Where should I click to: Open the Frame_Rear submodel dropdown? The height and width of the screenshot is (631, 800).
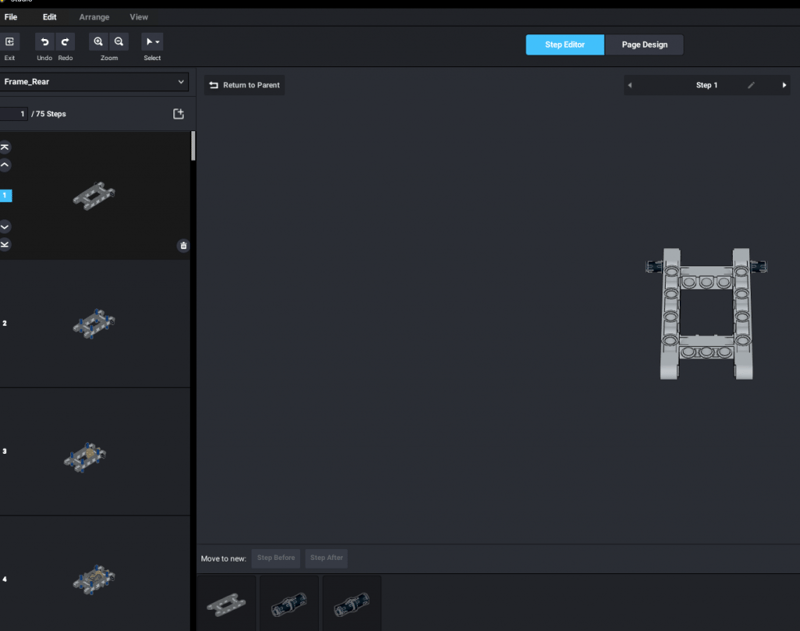pyautogui.click(x=94, y=82)
